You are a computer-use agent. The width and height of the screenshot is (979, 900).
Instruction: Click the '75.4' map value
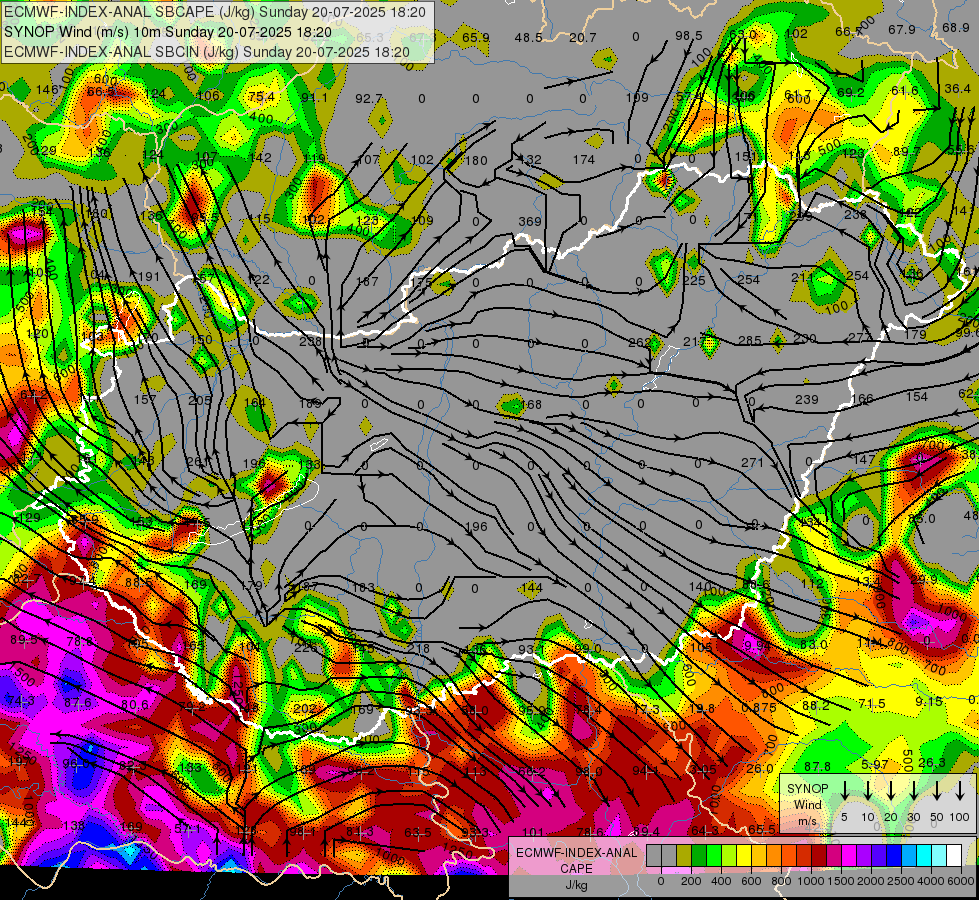261,97
